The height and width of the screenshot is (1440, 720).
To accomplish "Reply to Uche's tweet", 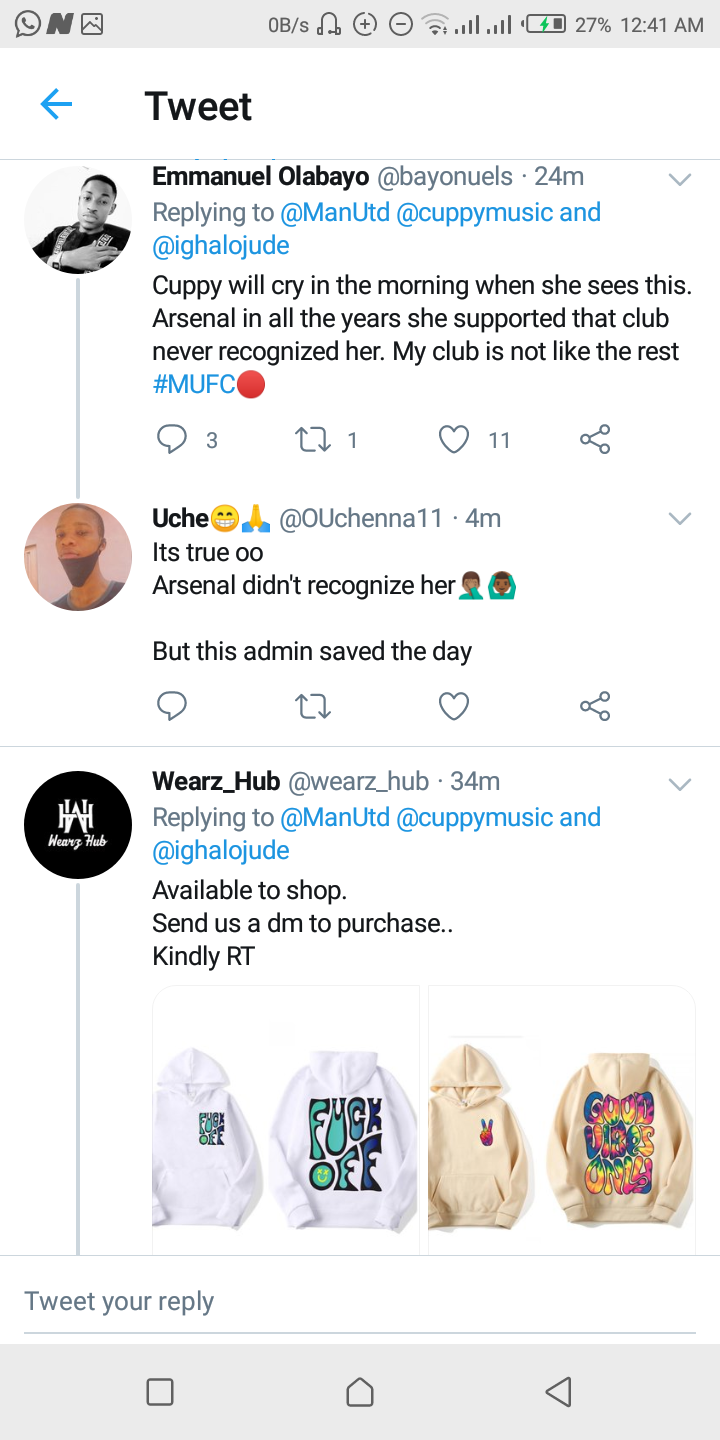I will click(x=173, y=707).
